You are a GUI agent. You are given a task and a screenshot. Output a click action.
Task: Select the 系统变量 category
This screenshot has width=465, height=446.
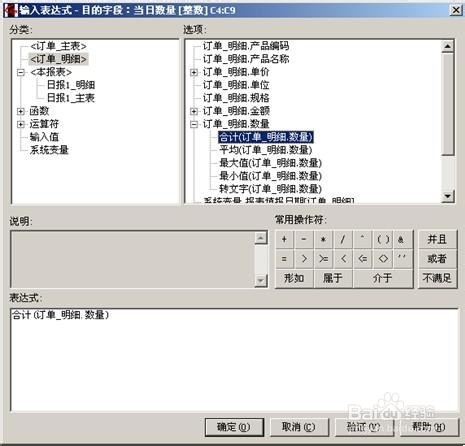point(49,150)
